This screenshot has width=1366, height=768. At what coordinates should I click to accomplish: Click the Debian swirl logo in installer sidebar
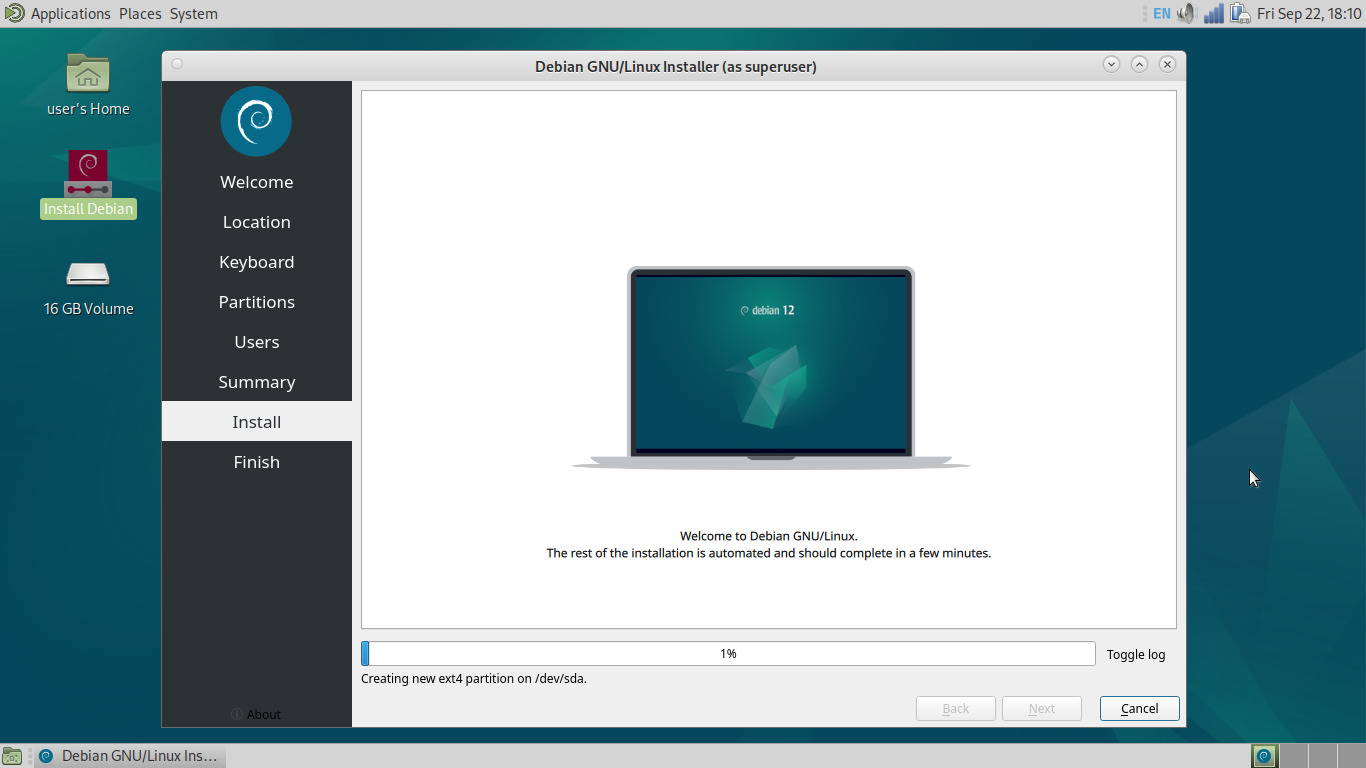tap(256, 121)
